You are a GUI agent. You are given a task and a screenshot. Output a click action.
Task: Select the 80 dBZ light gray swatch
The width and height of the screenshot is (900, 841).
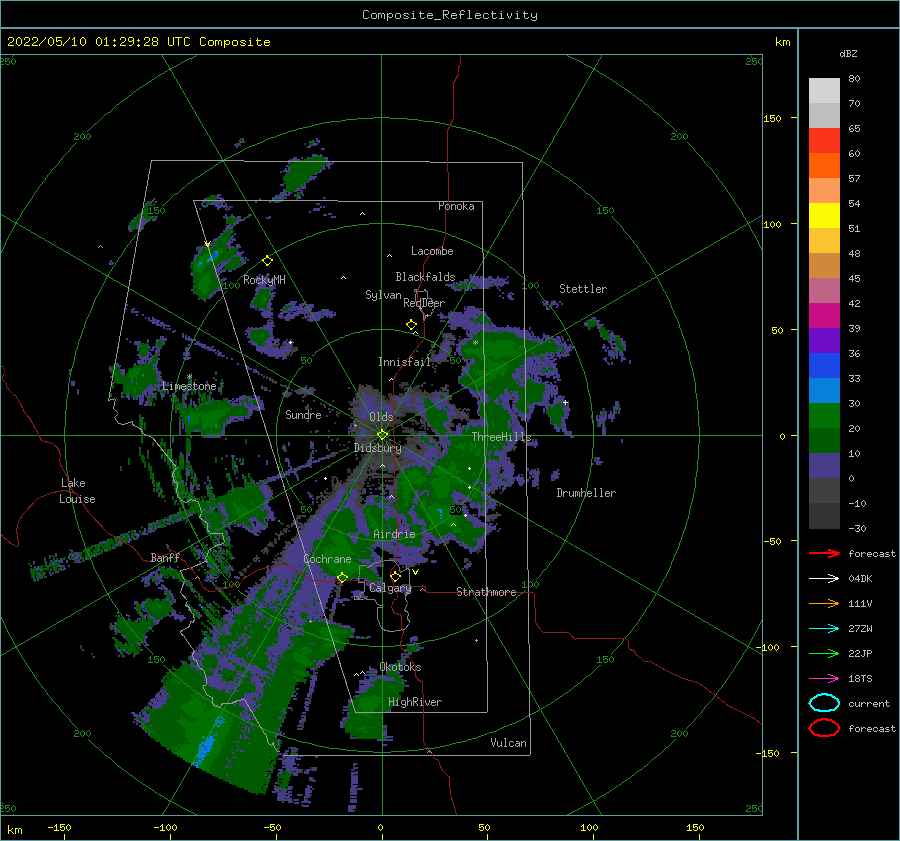tap(824, 90)
